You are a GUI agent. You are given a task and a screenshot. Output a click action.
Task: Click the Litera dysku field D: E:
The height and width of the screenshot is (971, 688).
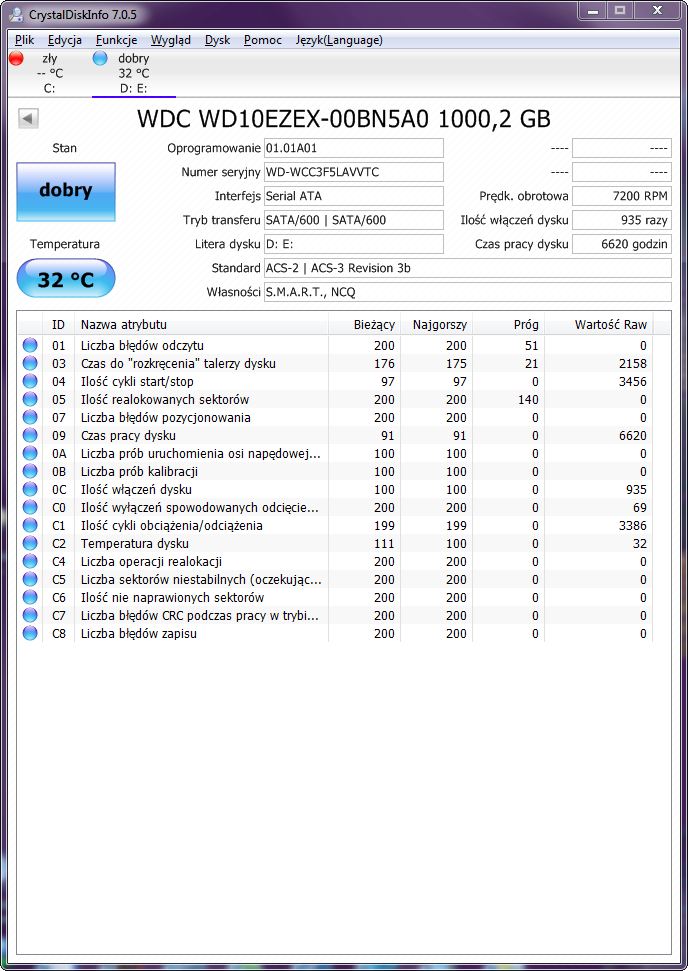point(354,244)
